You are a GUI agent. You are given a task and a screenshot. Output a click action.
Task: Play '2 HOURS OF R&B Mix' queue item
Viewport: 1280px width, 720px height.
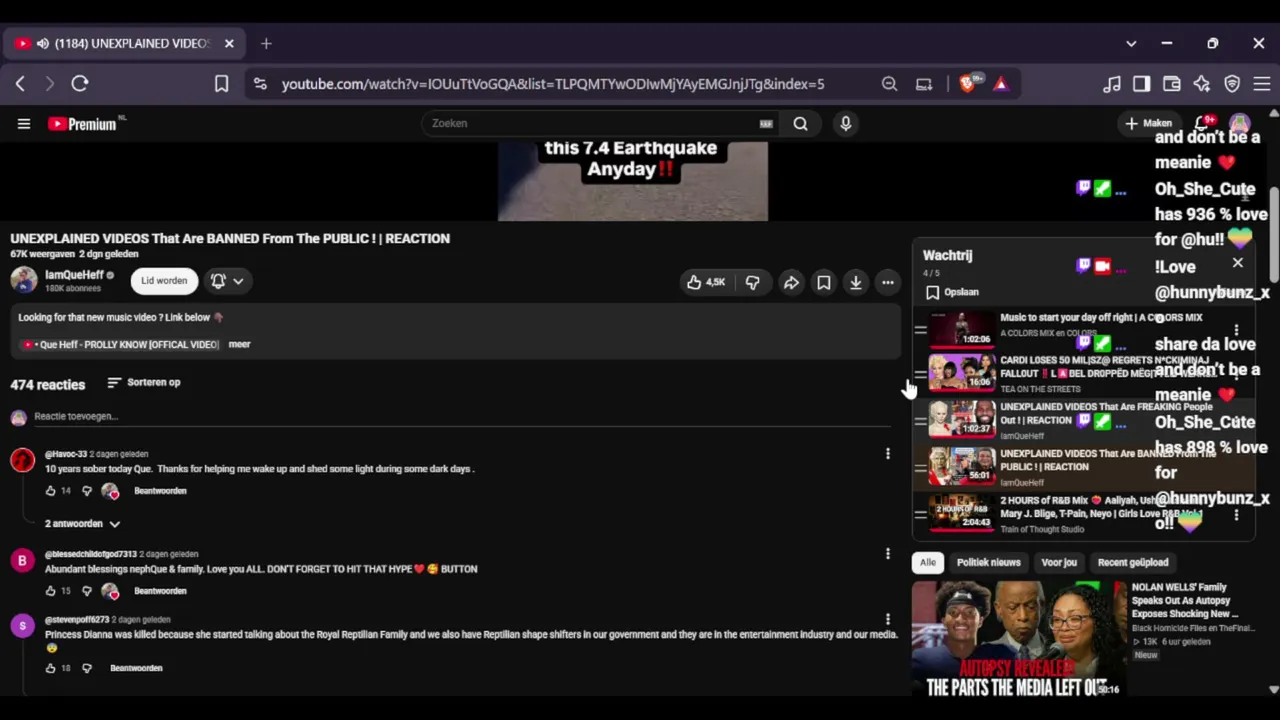tap(1082, 514)
